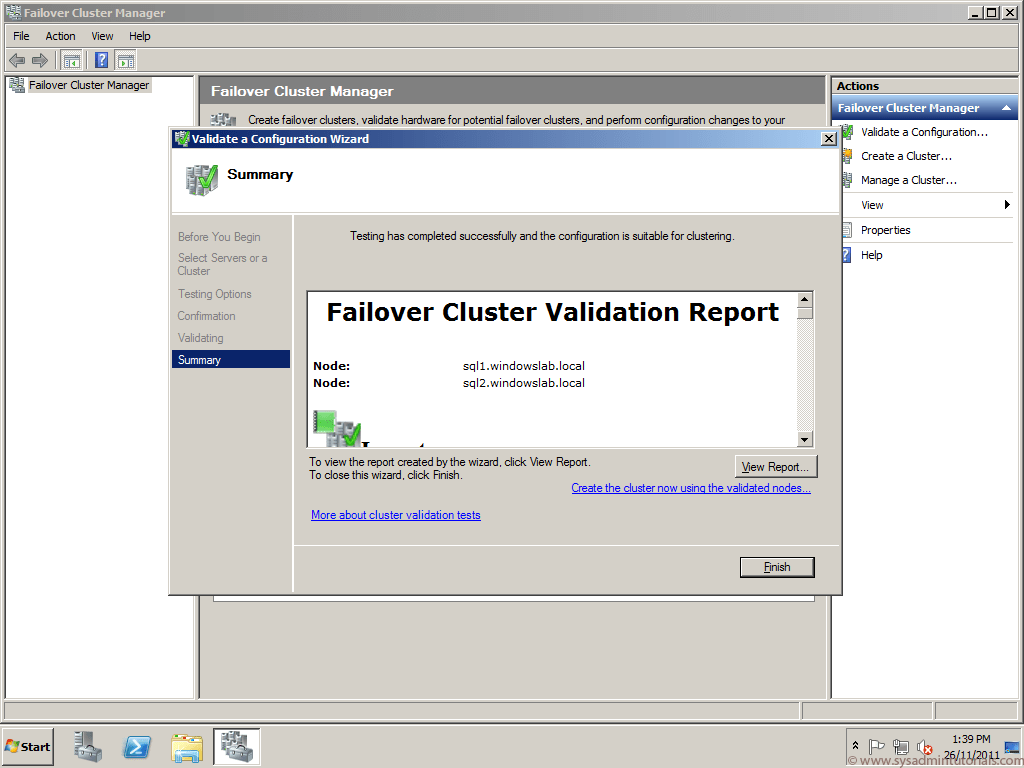Click the Finish button in the wizard
The image size is (1024, 768).
tap(777, 567)
